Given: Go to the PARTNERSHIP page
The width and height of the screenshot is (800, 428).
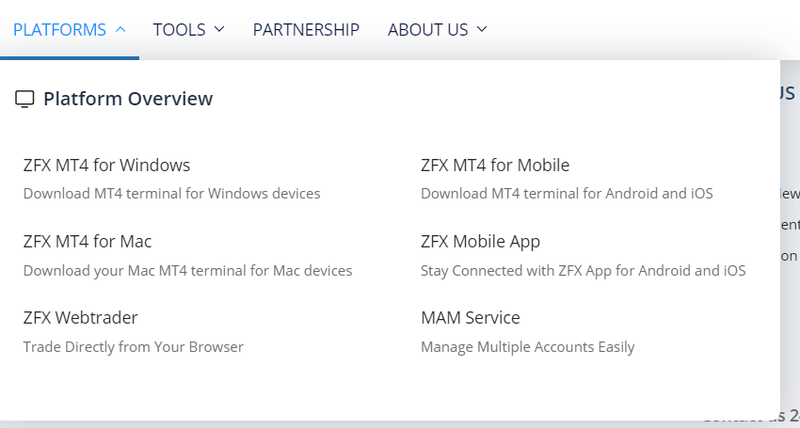Looking at the screenshot, I should (306, 30).
